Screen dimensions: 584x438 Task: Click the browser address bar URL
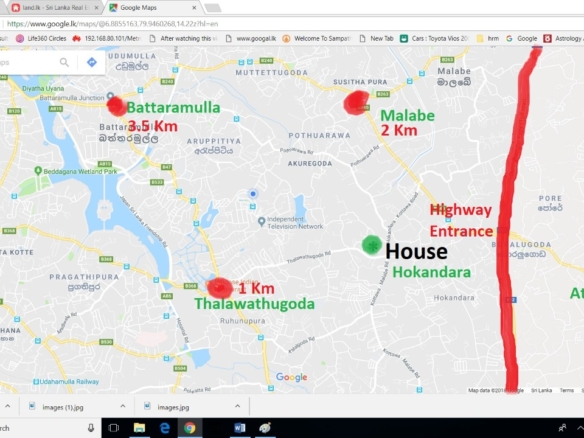coord(112,24)
